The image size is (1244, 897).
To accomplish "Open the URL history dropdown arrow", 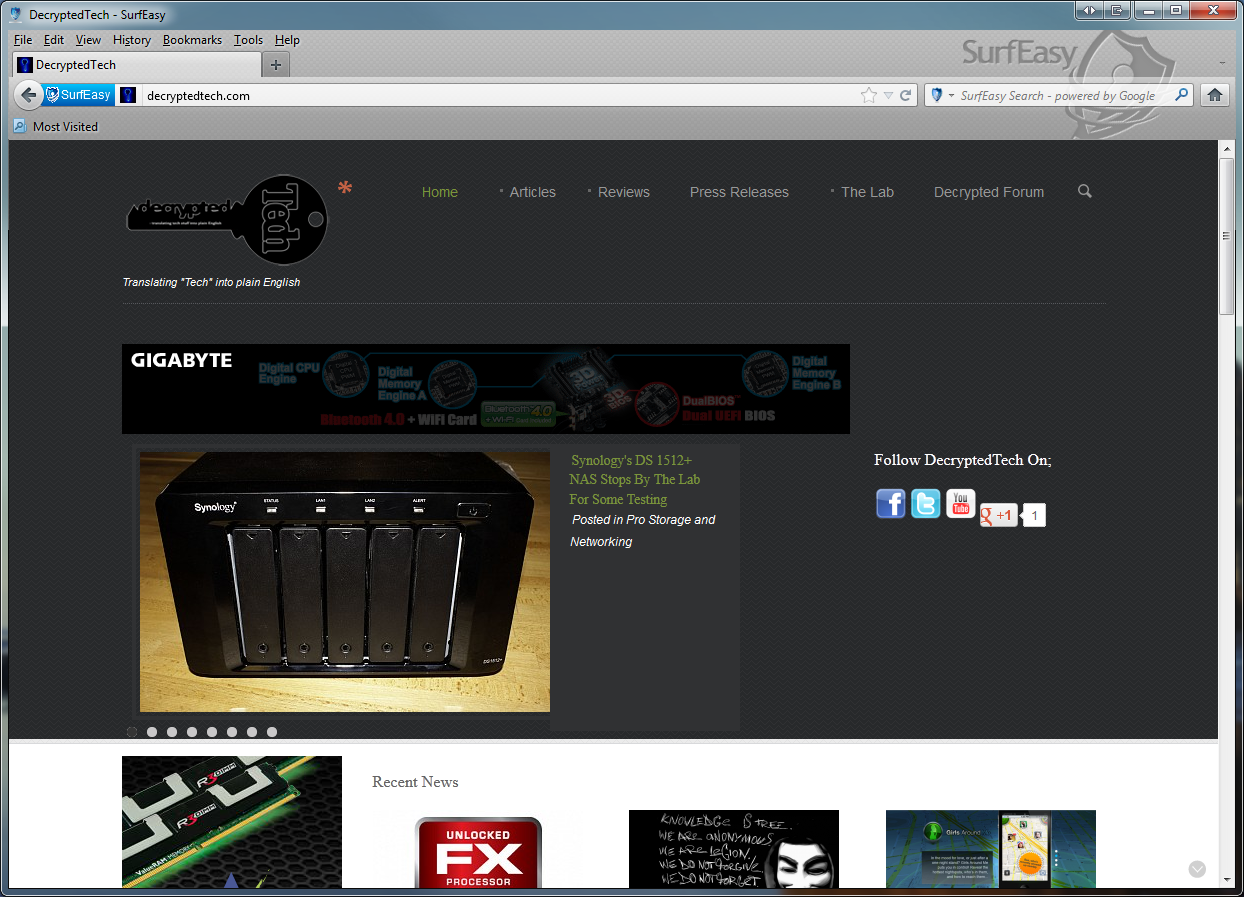I will 888,96.
